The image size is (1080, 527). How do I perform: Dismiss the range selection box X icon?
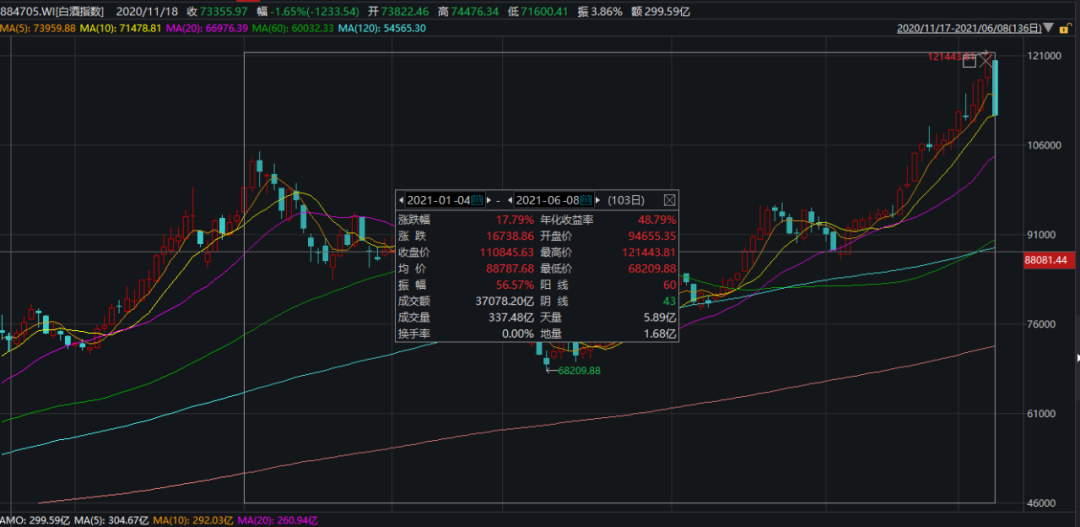click(x=986, y=61)
